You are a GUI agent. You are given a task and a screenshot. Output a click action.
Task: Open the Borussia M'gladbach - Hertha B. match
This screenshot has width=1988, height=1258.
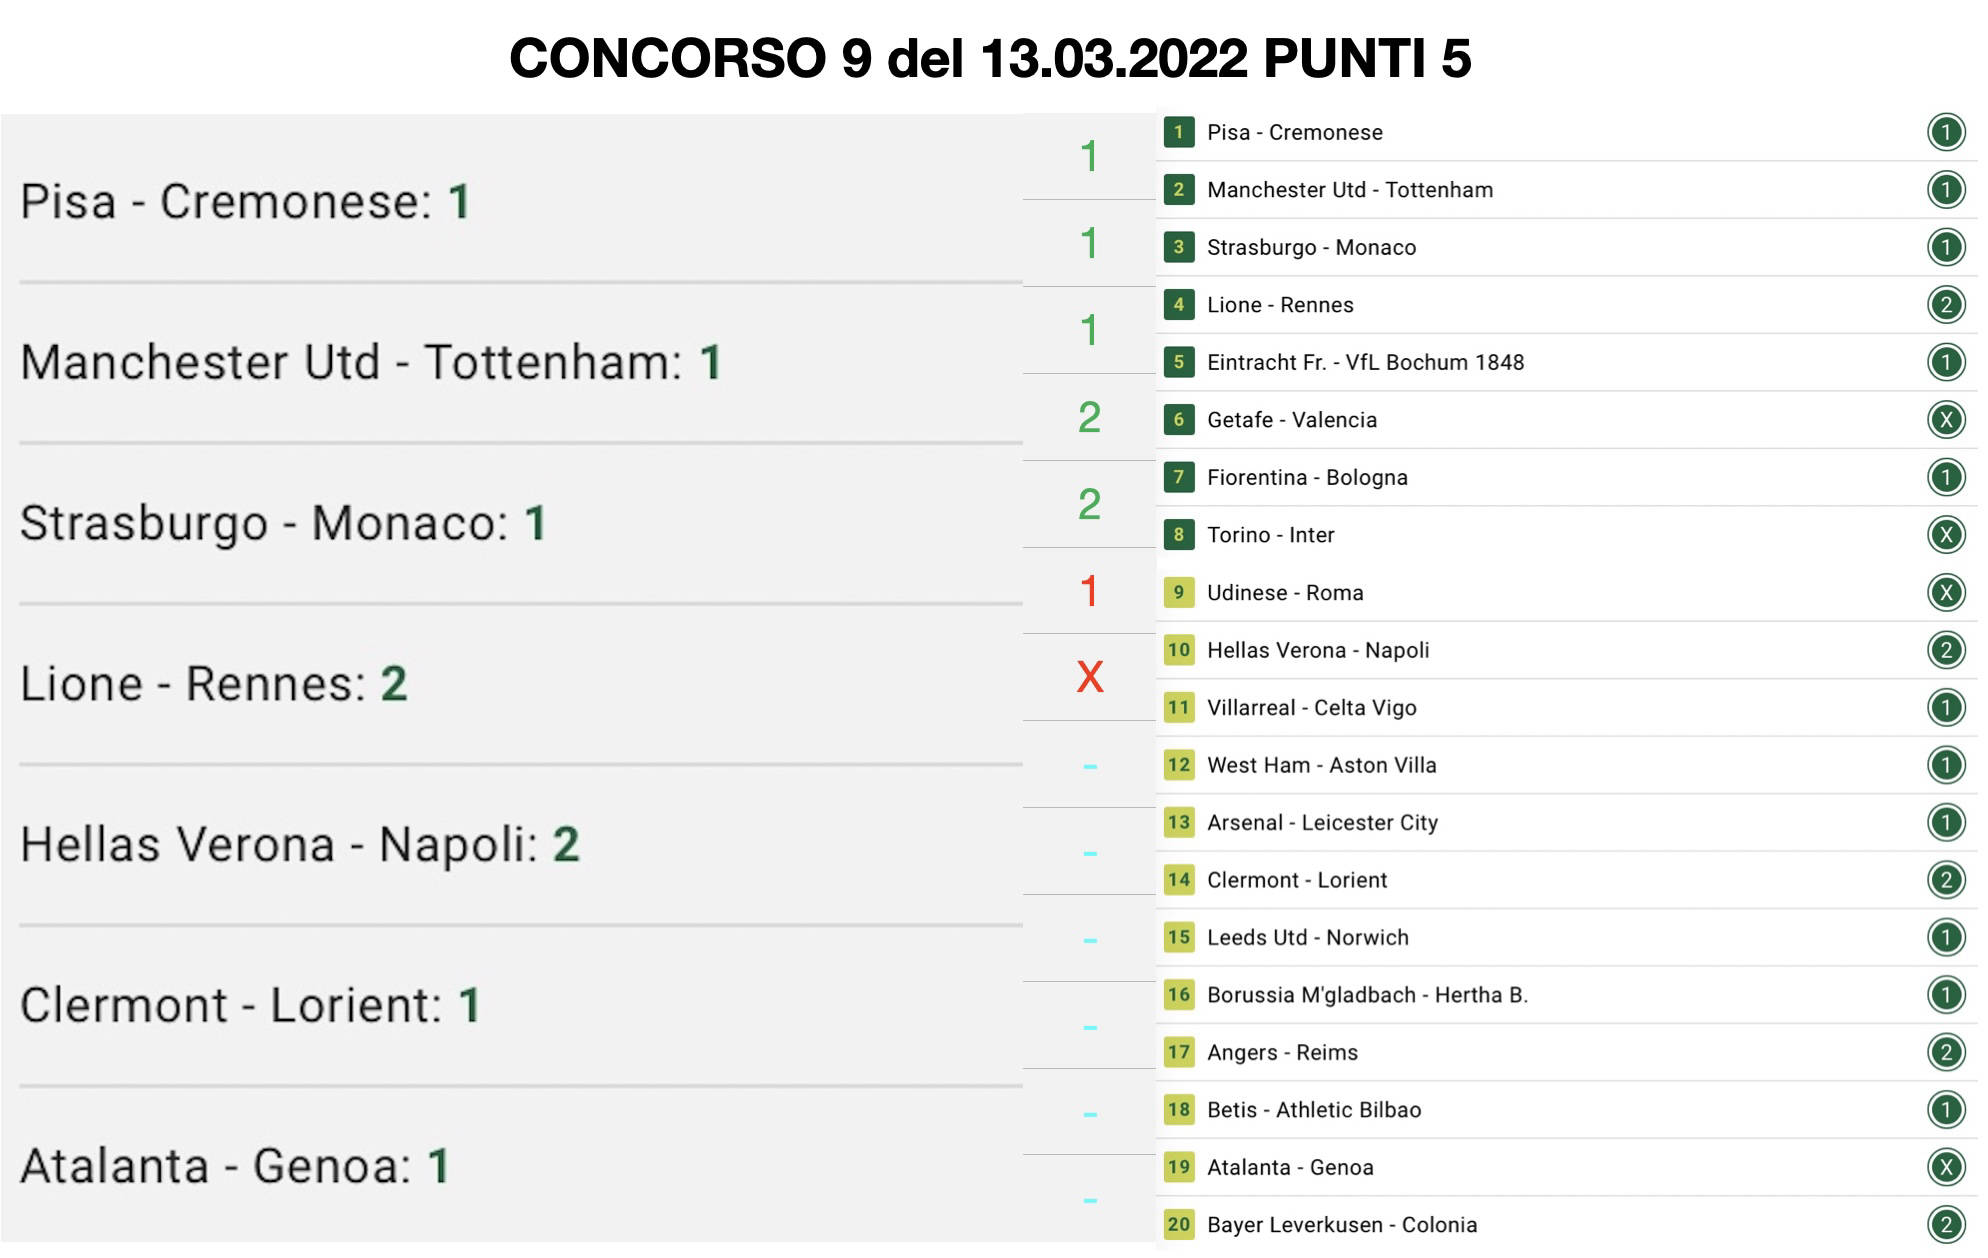[1367, 995]
